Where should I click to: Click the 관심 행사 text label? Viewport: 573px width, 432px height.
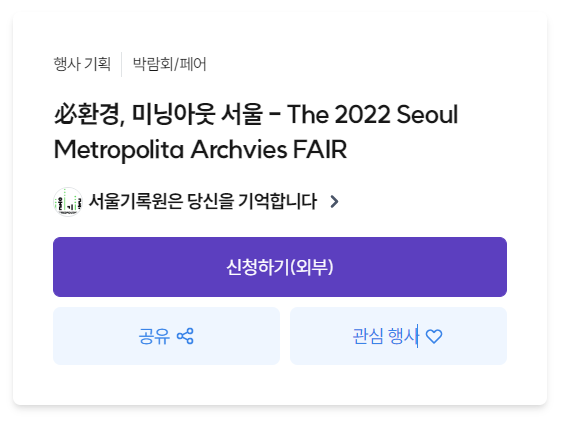(x=385, y=336)
